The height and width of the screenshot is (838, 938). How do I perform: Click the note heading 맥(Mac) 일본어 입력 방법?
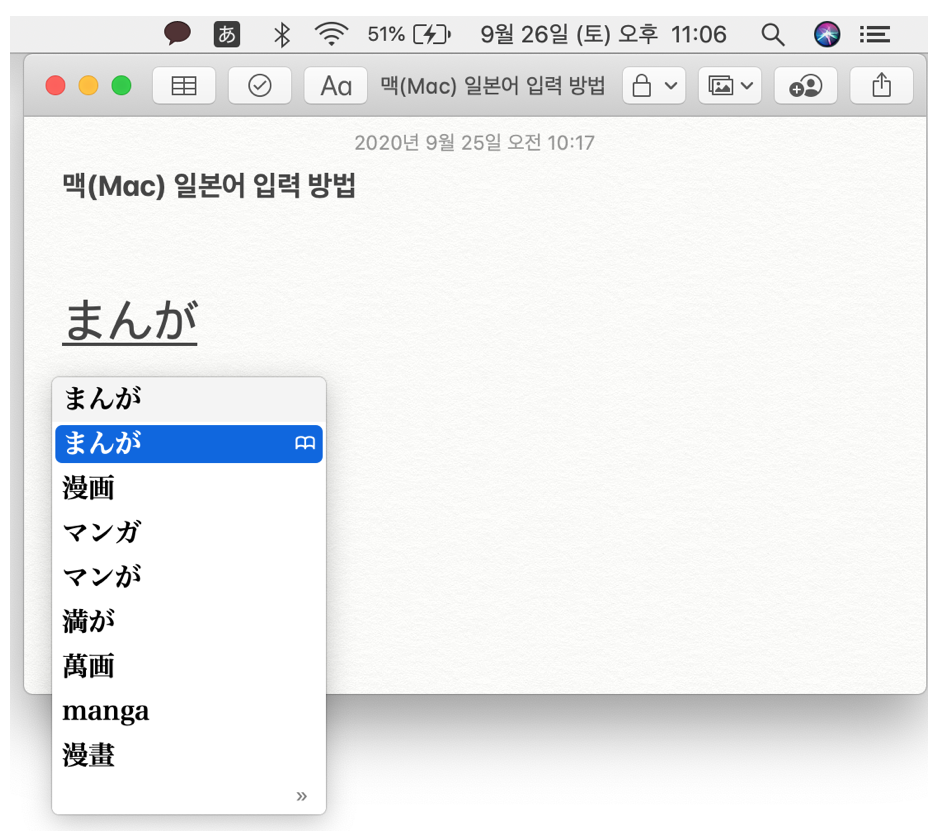(x=209, y=185)
